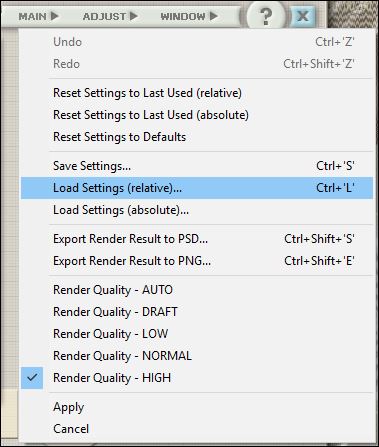Choose Load Settings (relative) menu entry
The image size is (379, 447).
coord(197,188)
